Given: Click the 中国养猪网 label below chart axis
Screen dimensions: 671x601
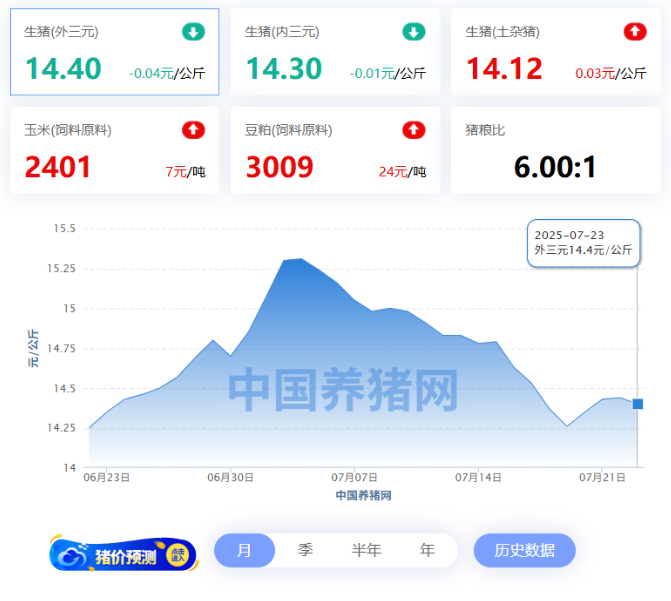Looking at the screenshot, I should [x=363, y=495].
